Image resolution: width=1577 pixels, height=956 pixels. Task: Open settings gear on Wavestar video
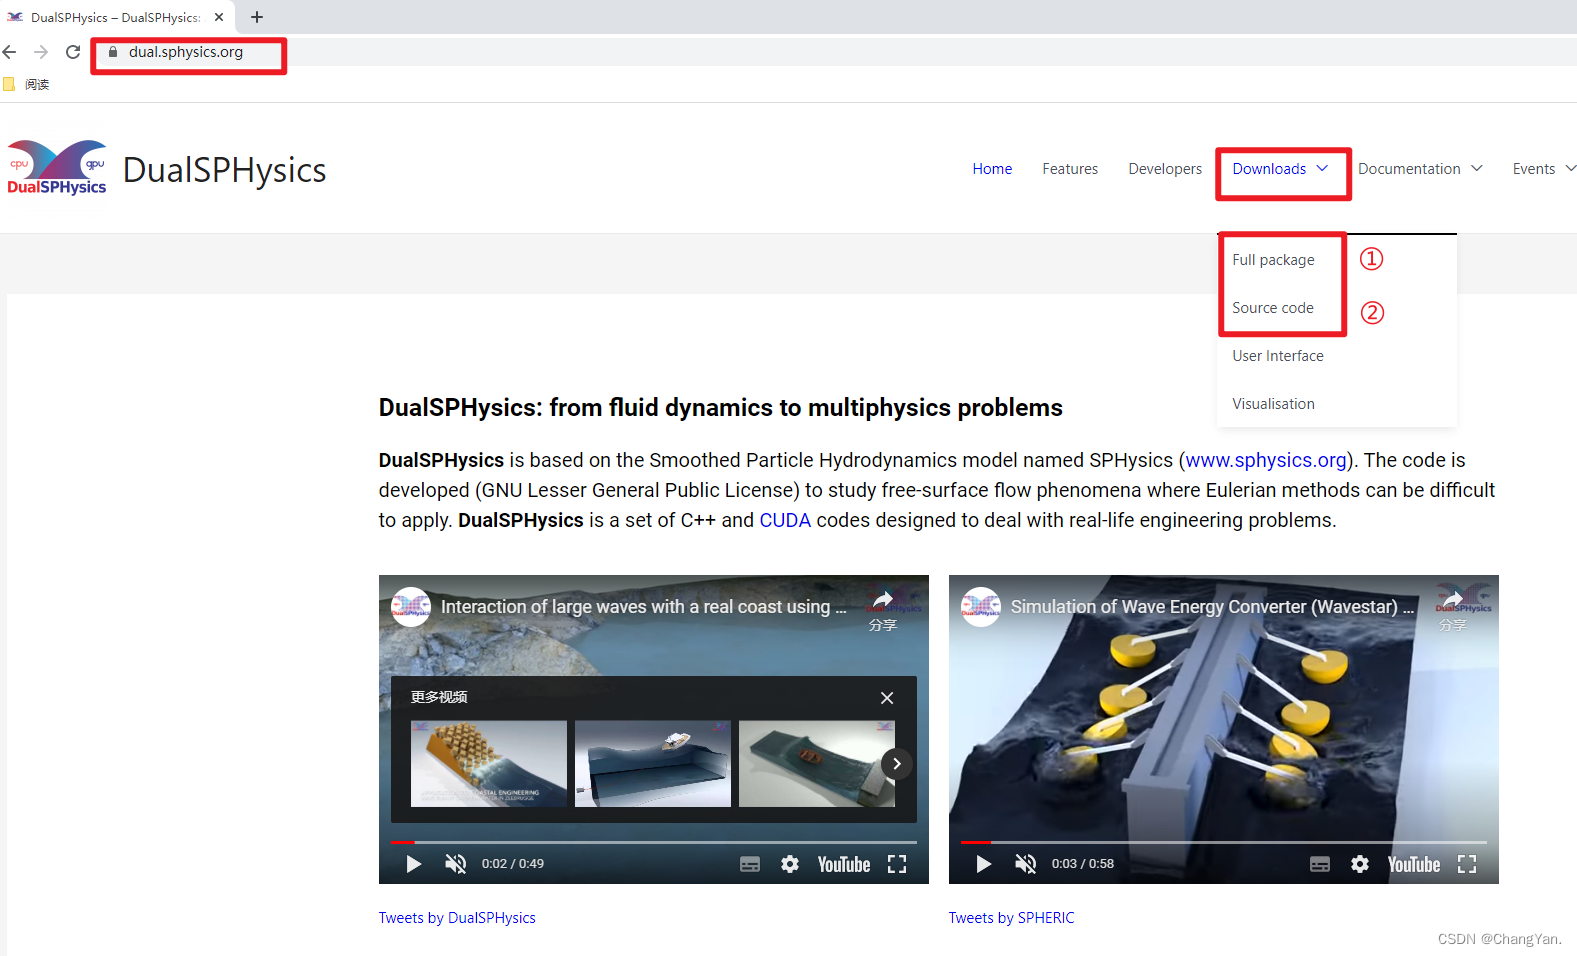pos(1360,864)
